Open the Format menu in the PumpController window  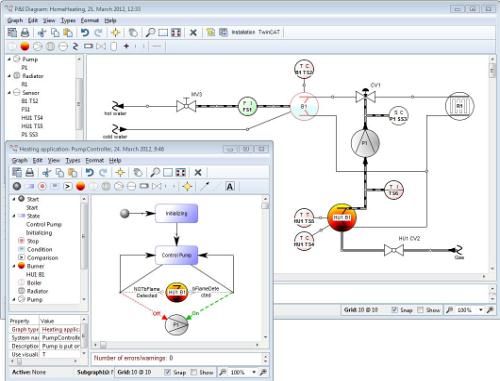click(x=95, y=161)
